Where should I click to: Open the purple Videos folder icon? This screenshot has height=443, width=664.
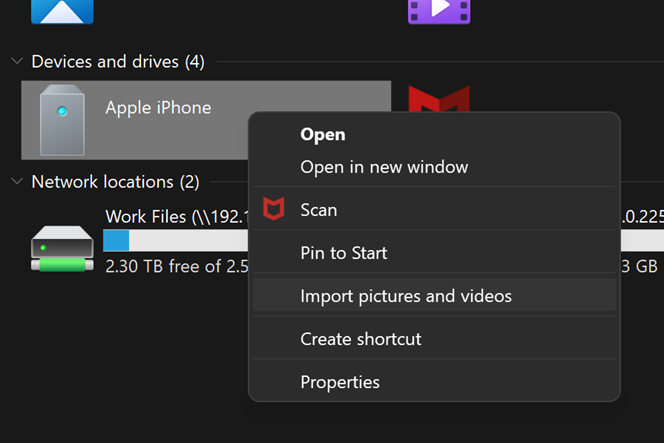click(x=439, y=11)
